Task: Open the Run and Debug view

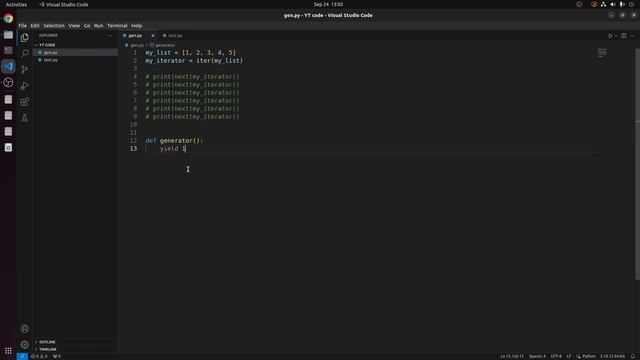Action: click(x=24, y=86)
